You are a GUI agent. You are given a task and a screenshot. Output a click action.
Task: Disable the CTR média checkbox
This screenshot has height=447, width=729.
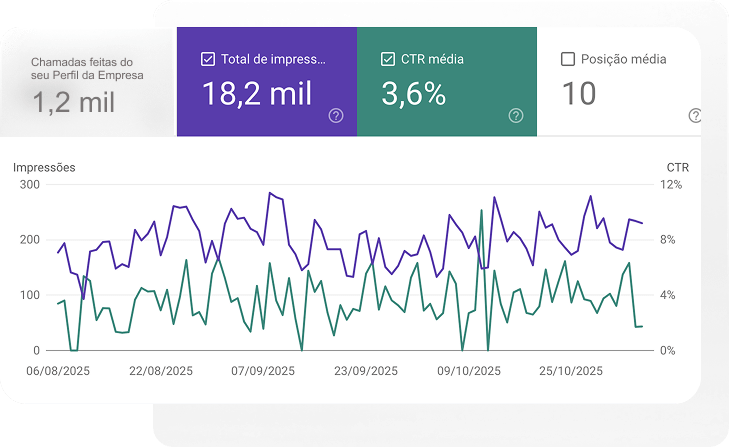388,59
